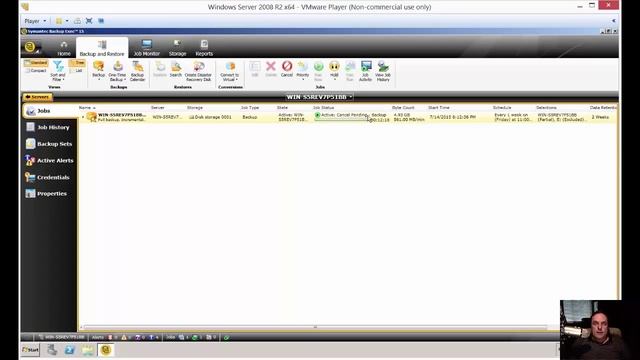The width and height of the screenshot is (640, 360).
Task: Expand the WIN-S5REV7P51BB job row
Action: click(83, 117)
